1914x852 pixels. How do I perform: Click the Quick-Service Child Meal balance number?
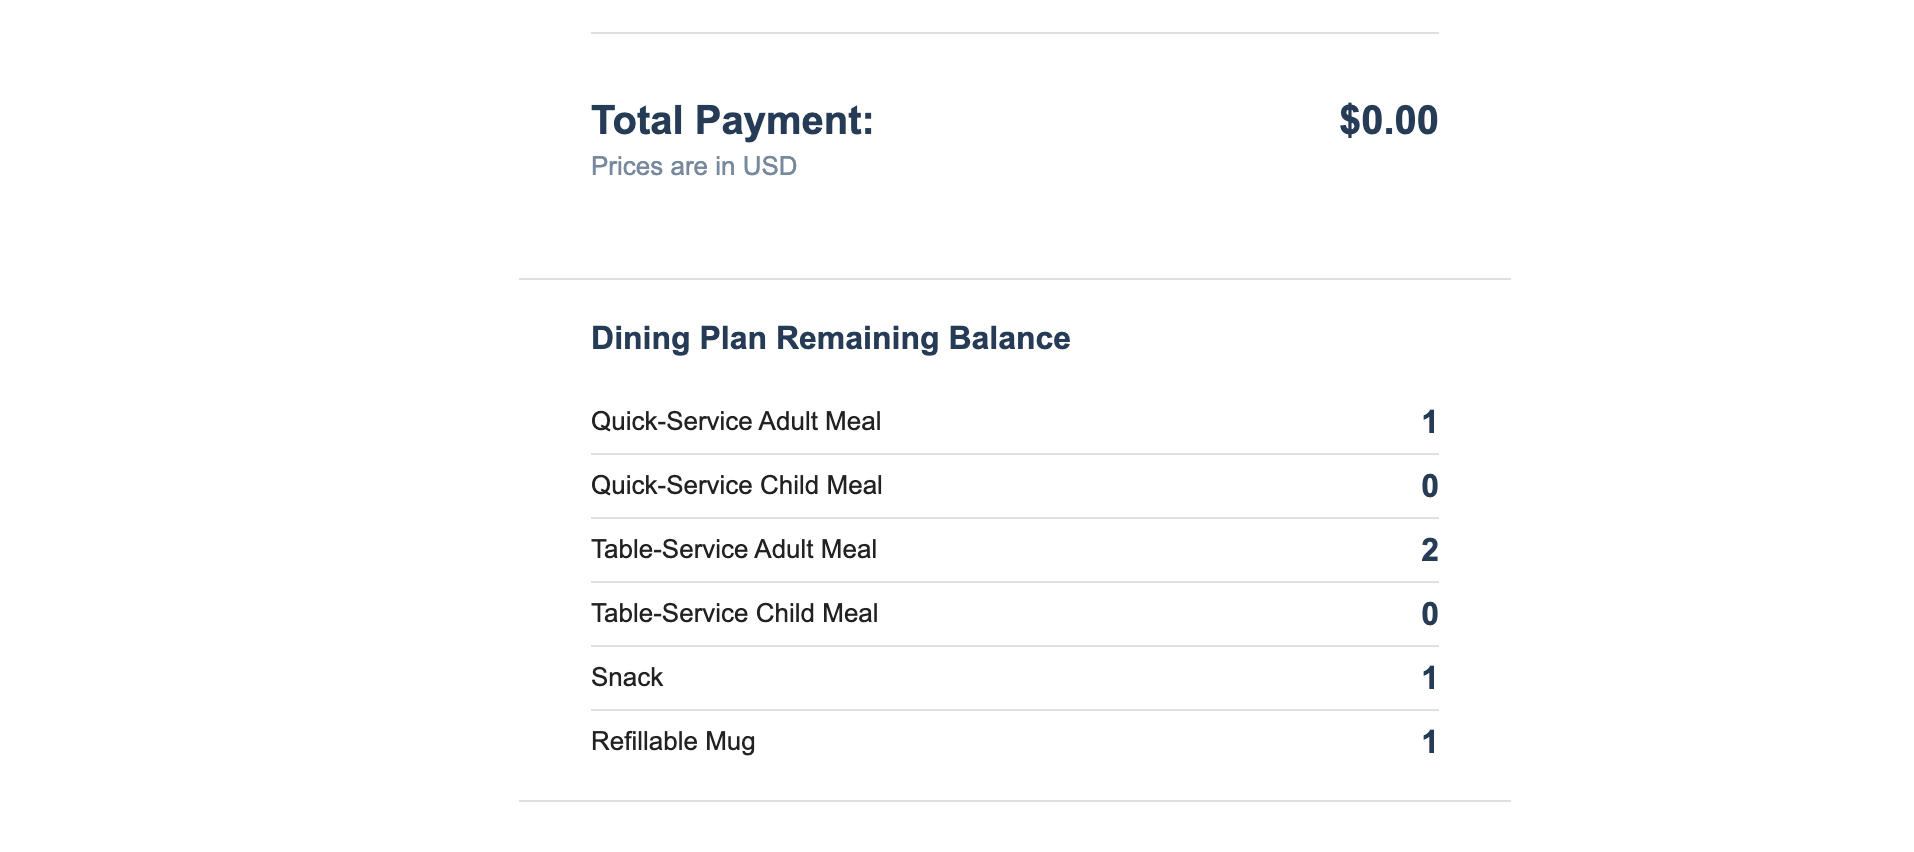(x=1429, y=486)
